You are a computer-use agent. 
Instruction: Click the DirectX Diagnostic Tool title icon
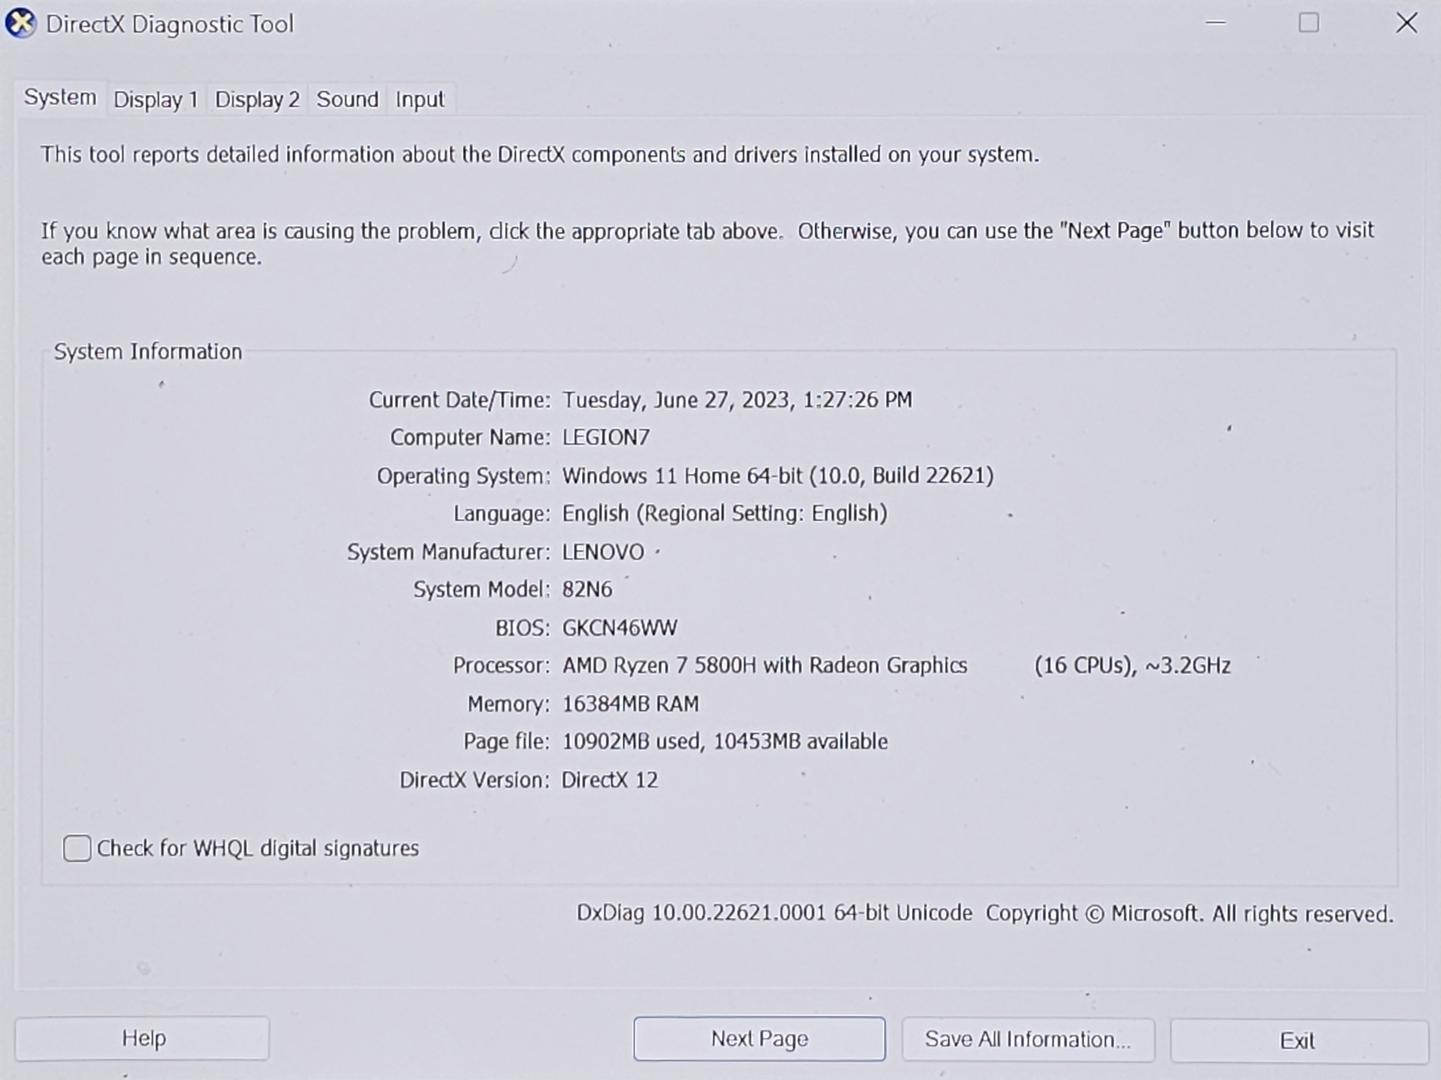point(20,23)
